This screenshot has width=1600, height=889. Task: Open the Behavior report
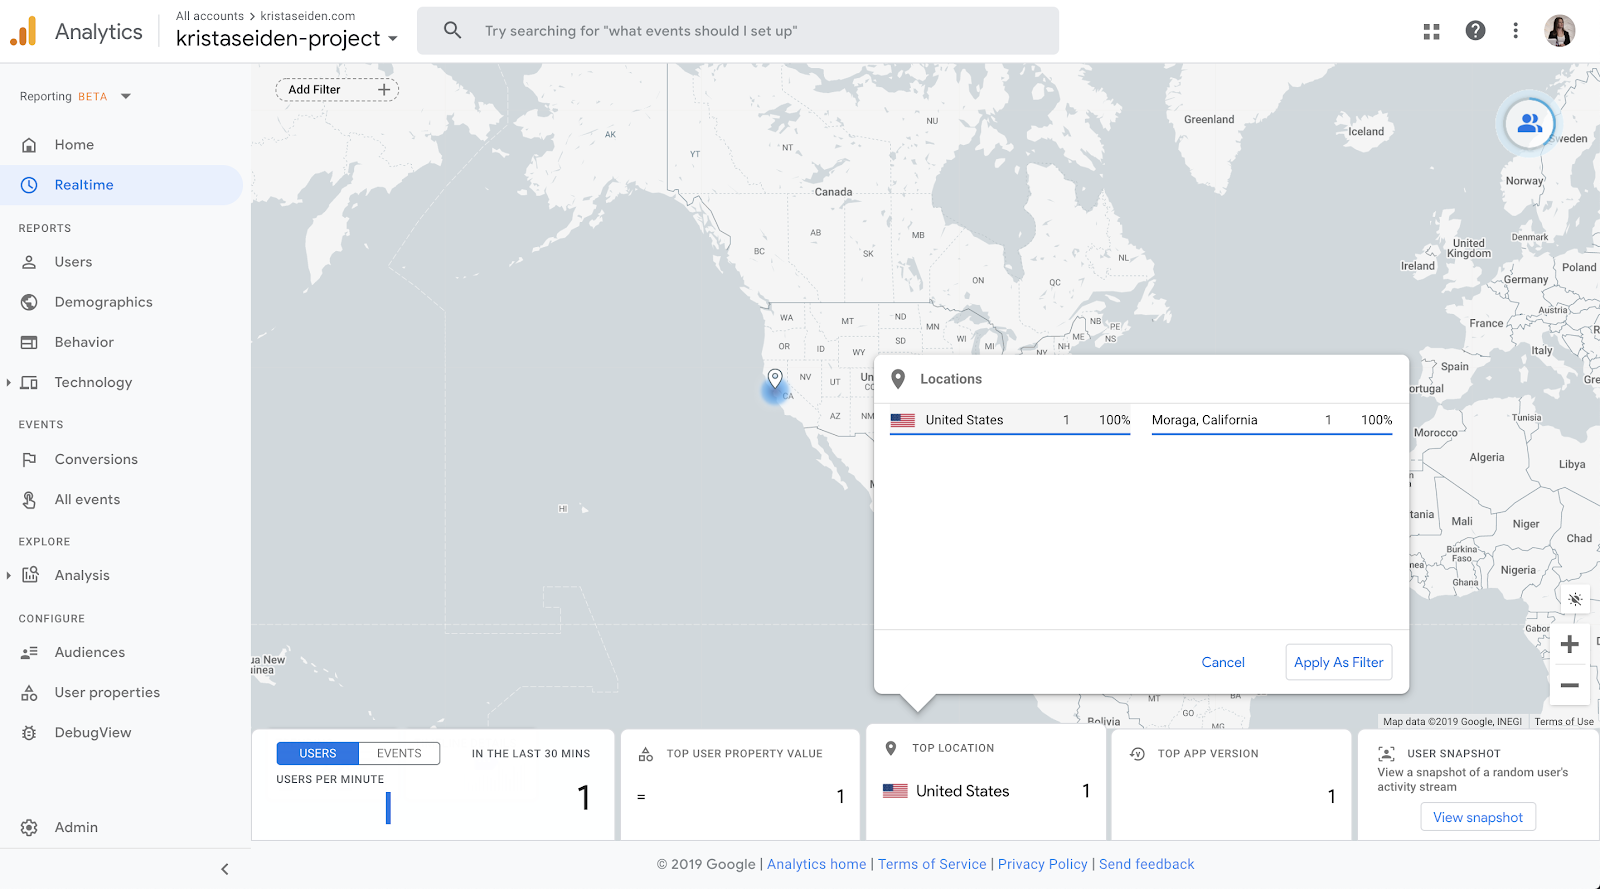pos(84,342)
